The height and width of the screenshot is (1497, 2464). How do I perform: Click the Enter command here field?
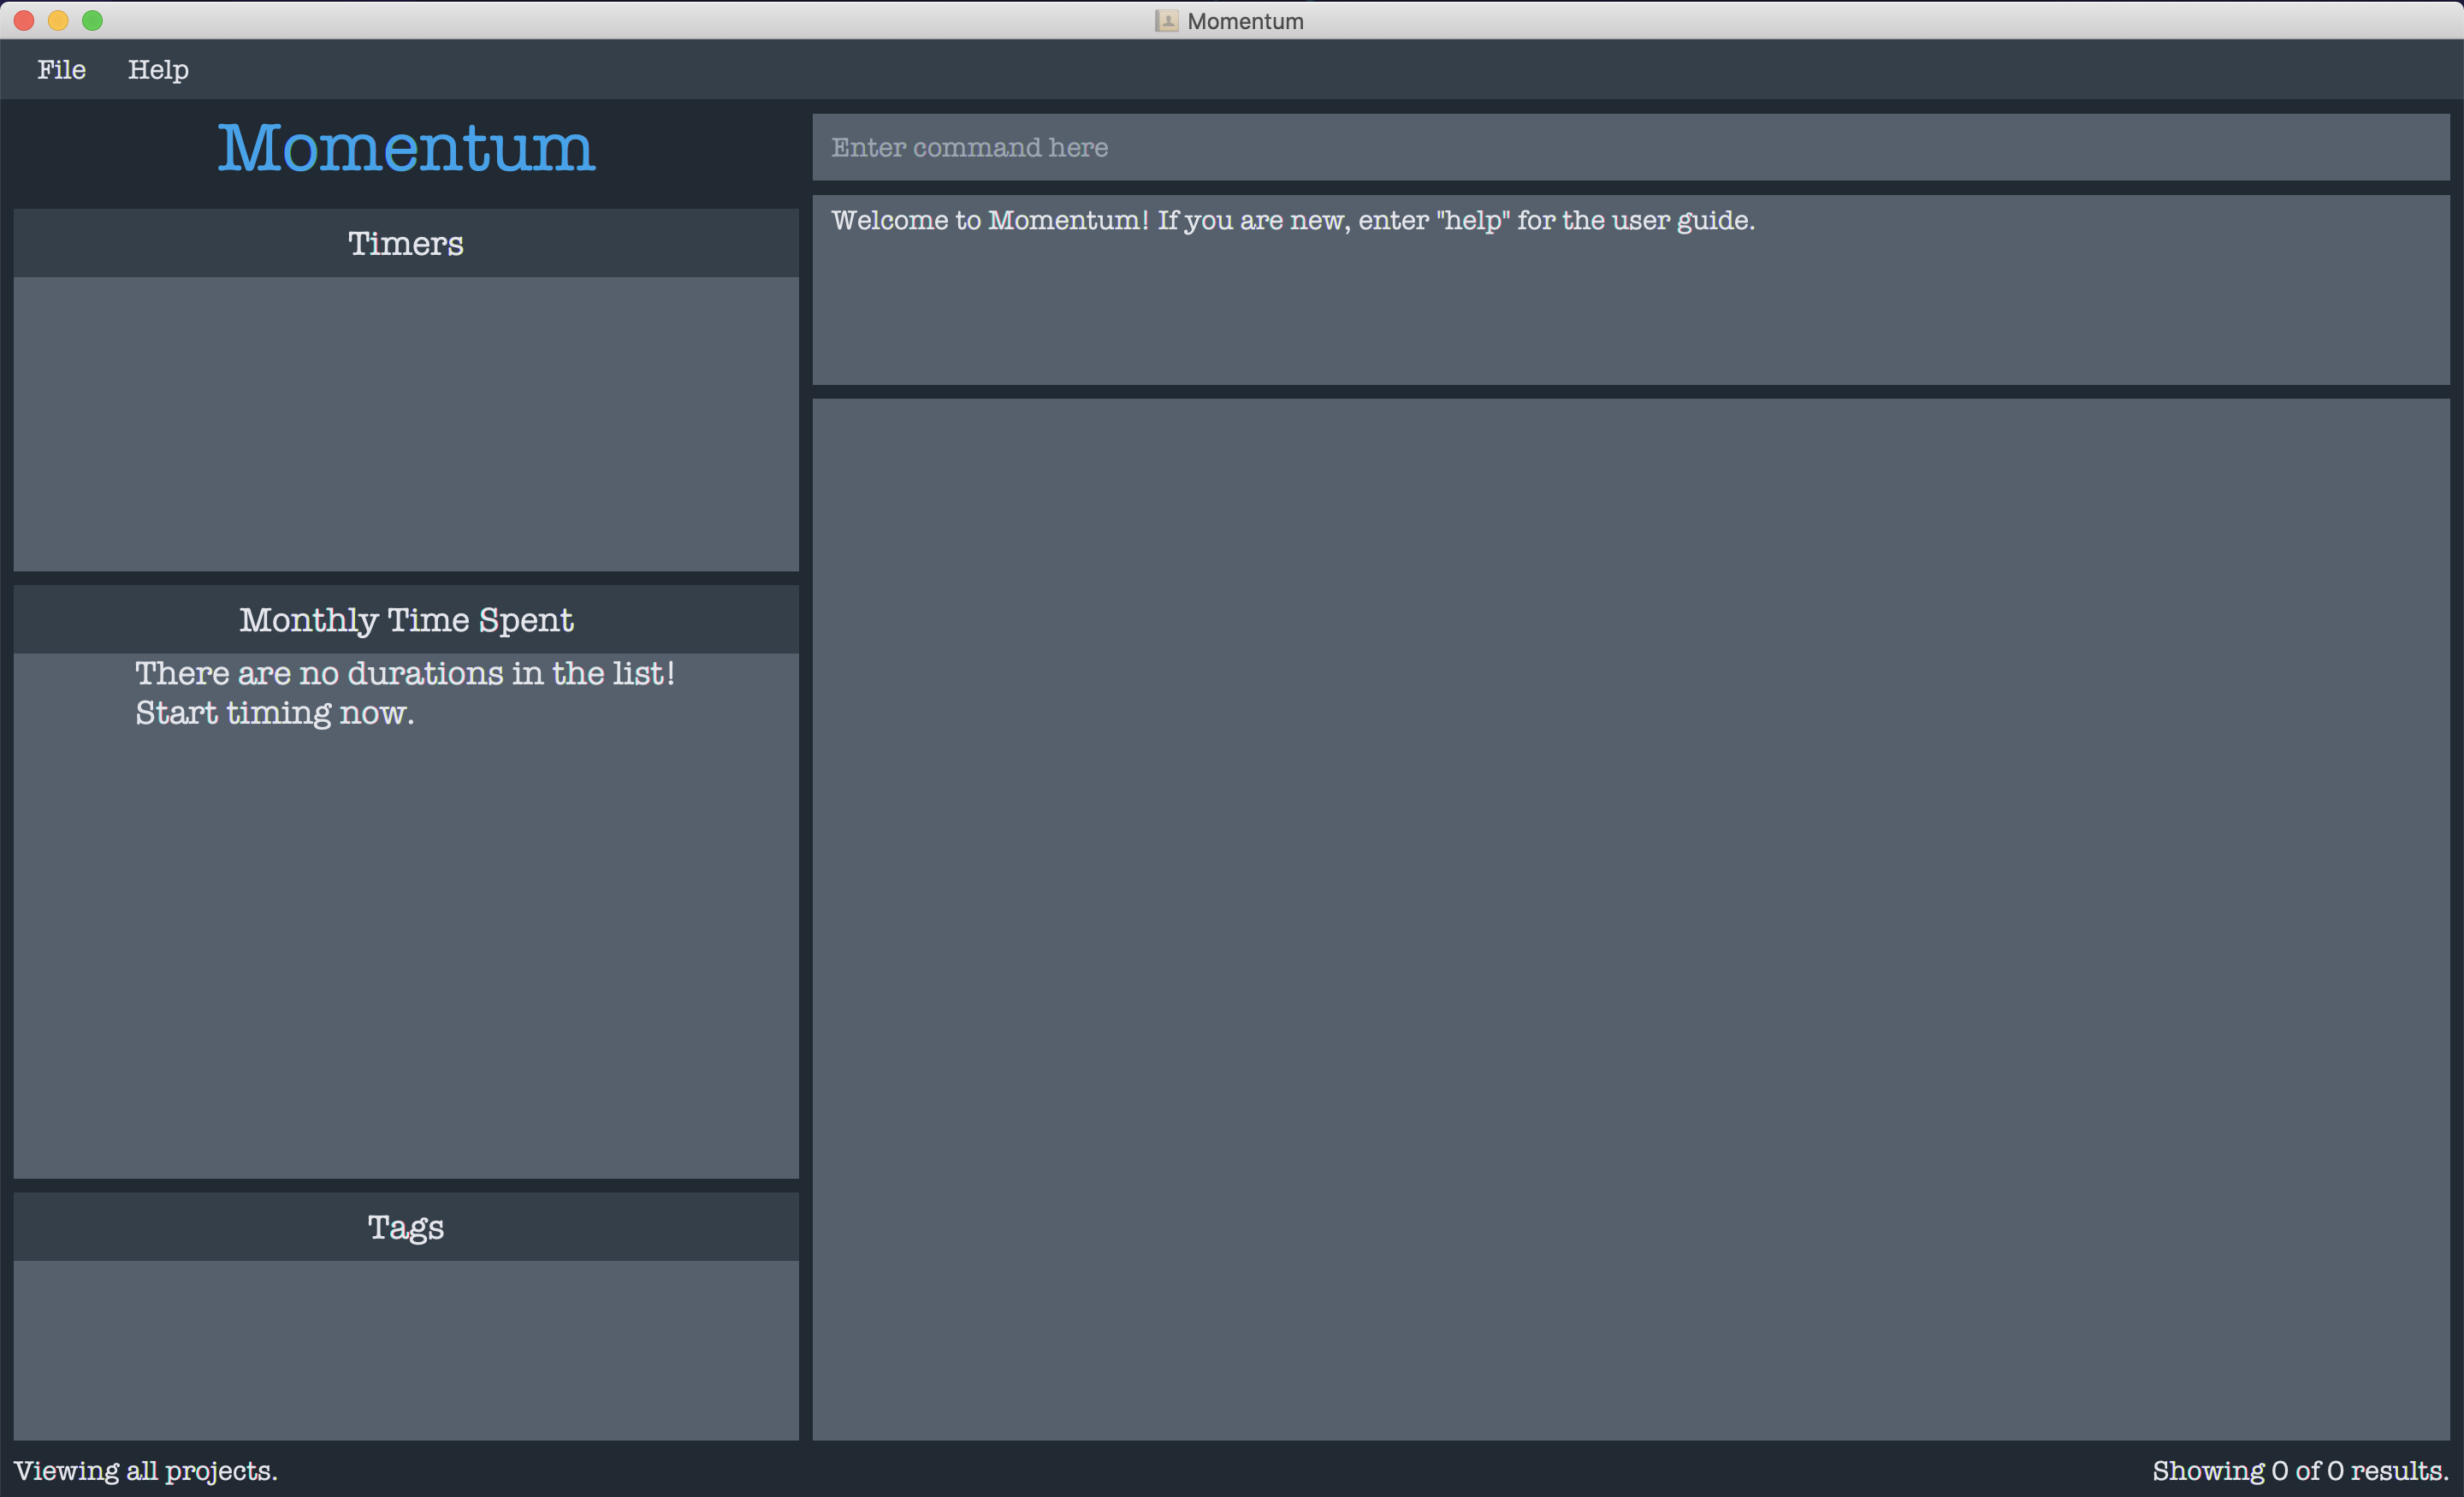(x=1630, y=147)
